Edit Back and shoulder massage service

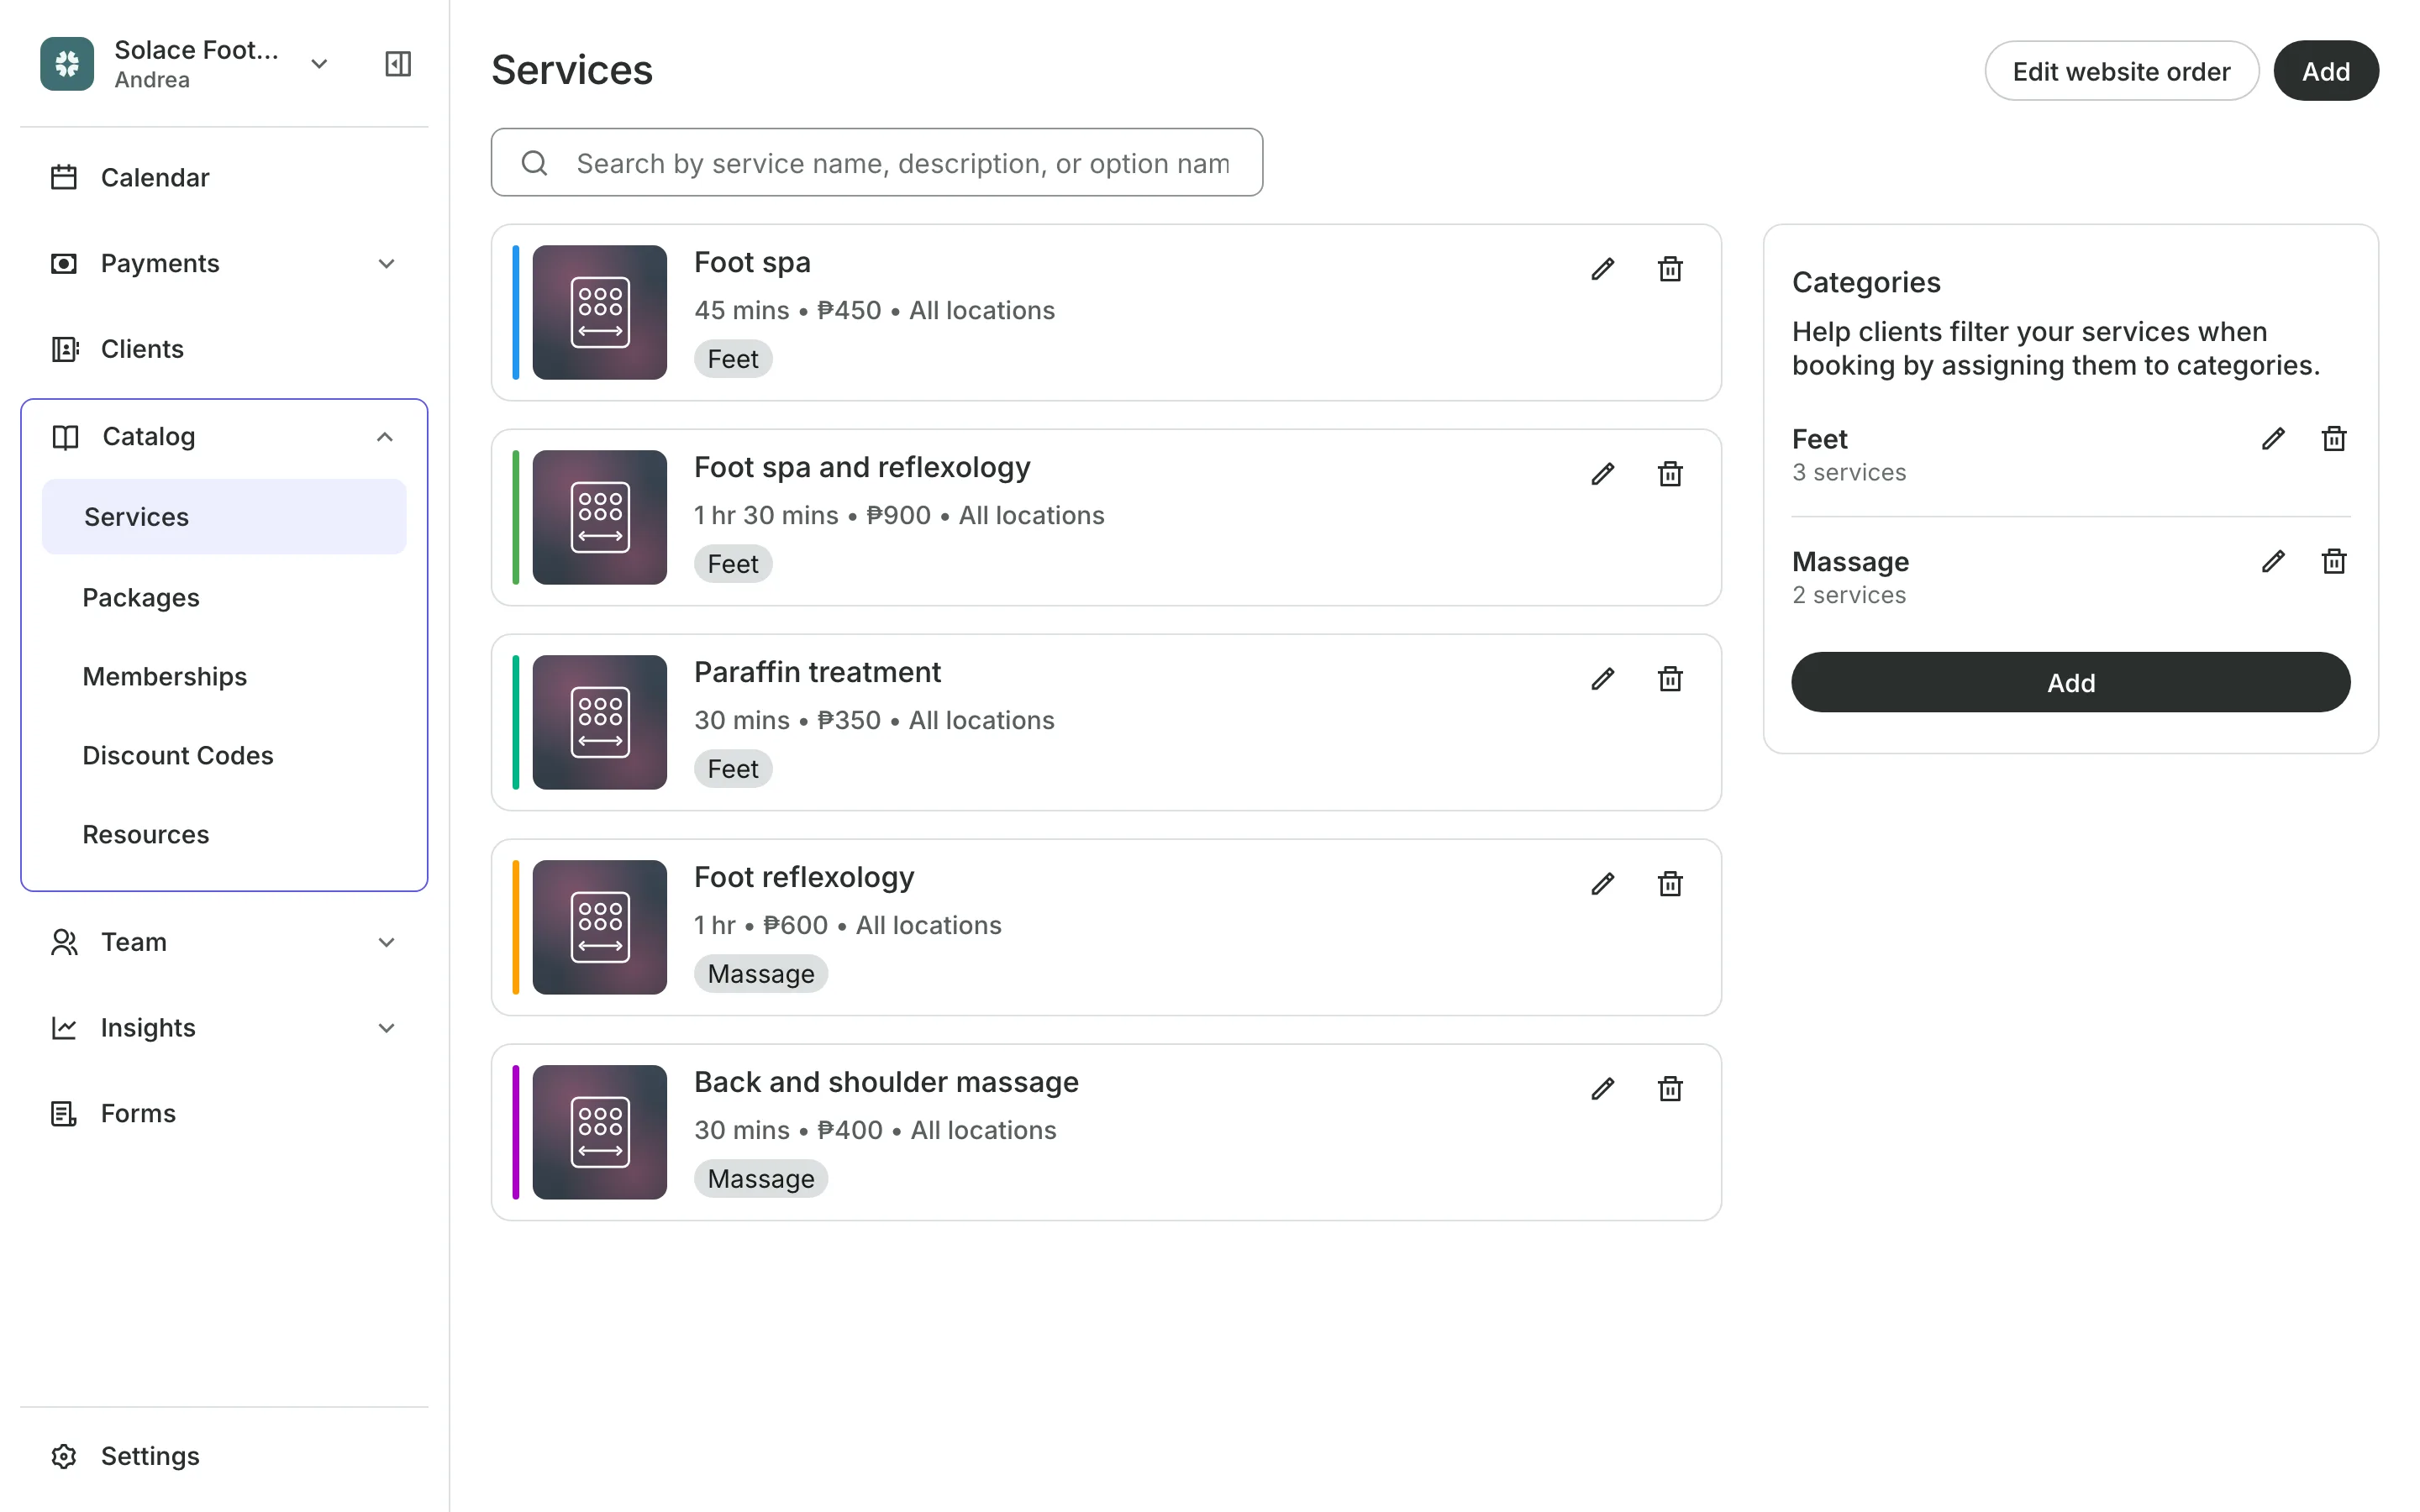(x=1602, y=1089)
